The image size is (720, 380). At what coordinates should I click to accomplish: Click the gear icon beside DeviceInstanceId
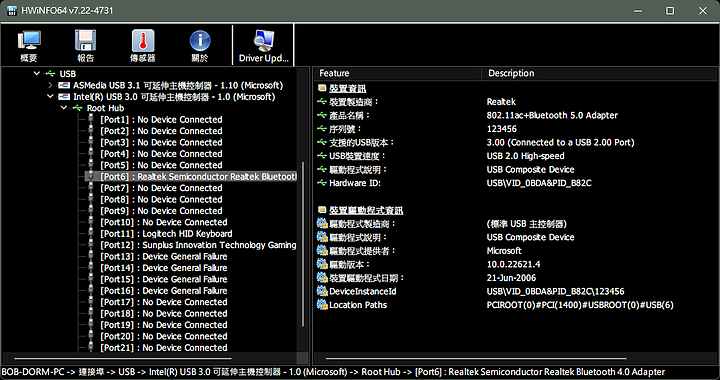[322, 291]
